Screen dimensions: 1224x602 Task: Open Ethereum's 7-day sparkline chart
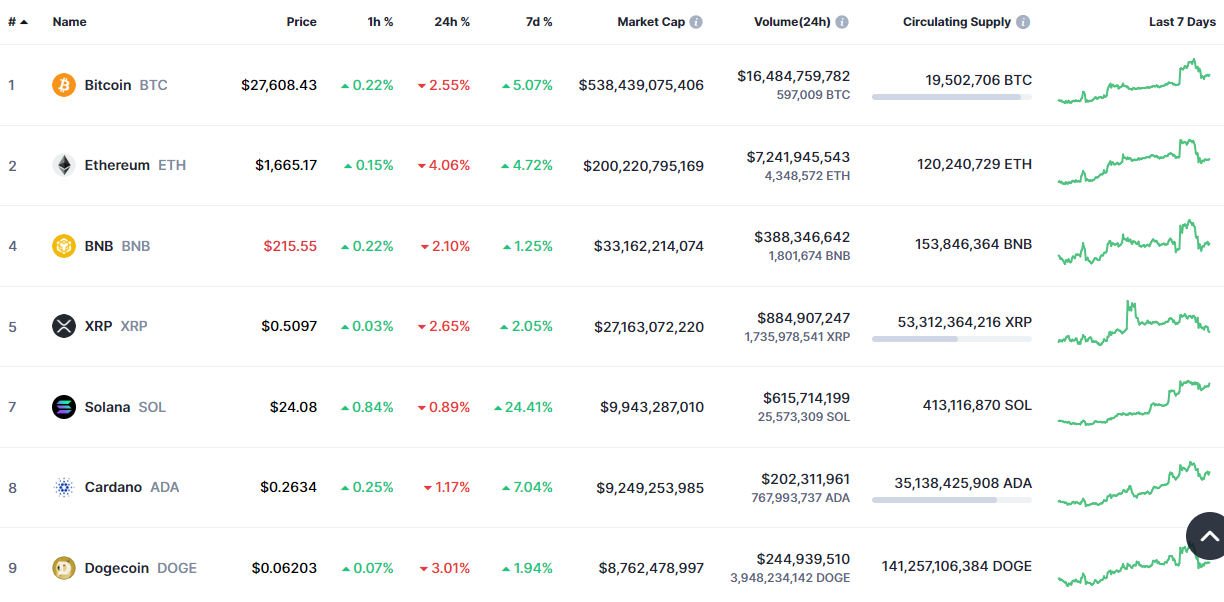tap(1134, 162)
